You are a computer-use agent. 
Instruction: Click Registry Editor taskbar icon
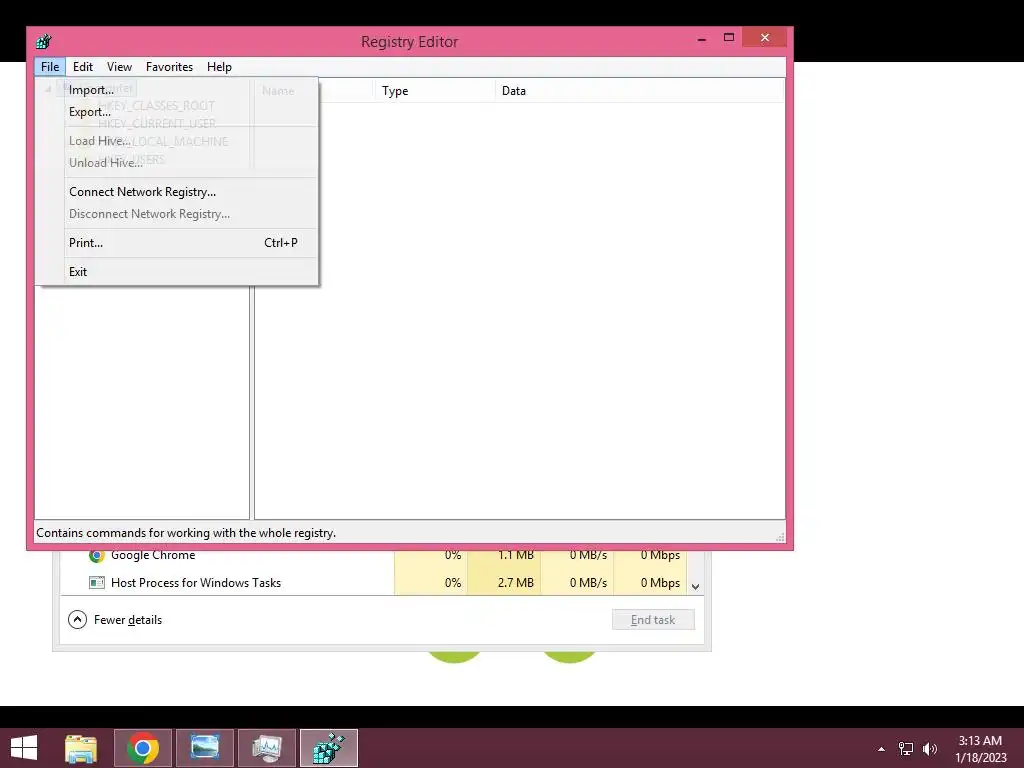(x=329, y=748)
